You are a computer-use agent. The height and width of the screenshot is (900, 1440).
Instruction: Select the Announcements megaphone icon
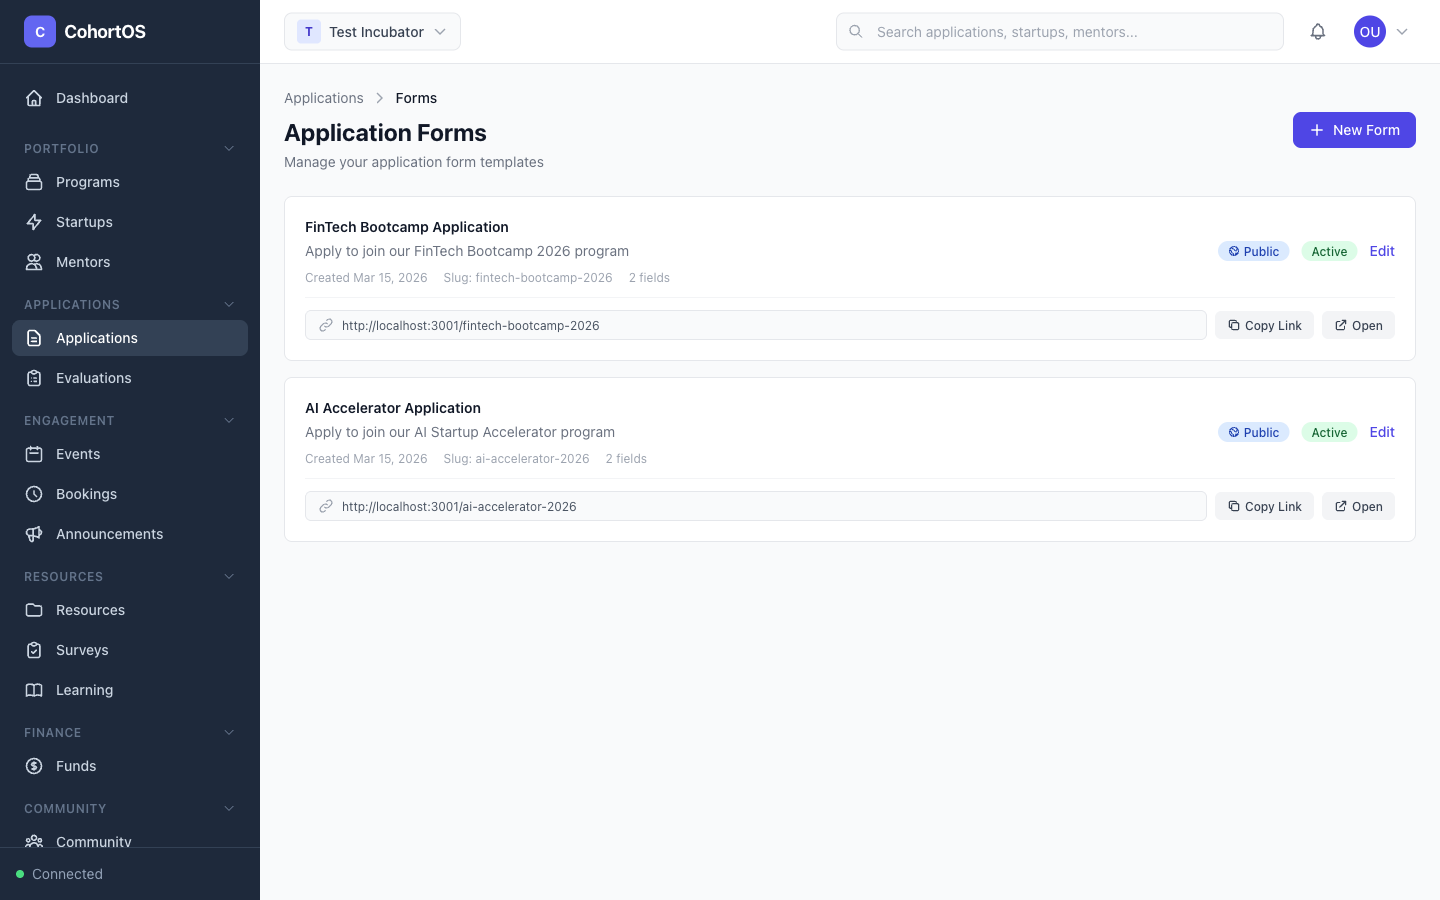[33, 534]
